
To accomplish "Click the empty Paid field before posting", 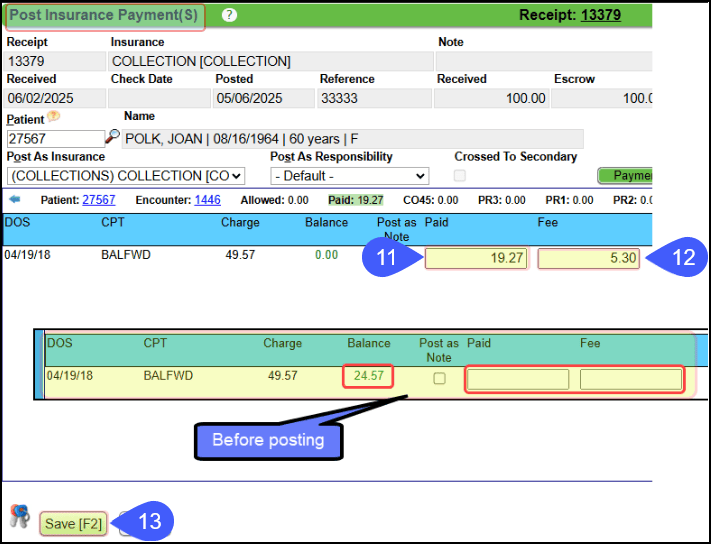I will pos(518,379).
